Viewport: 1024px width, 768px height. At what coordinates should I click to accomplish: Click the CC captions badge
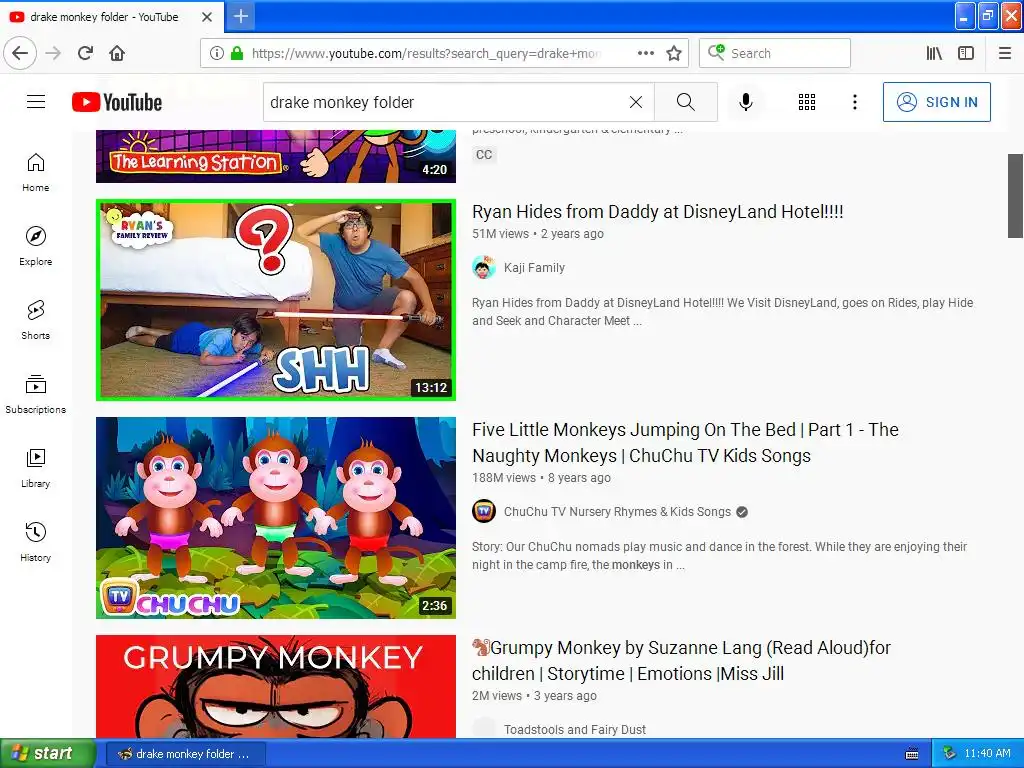point(484,155)
